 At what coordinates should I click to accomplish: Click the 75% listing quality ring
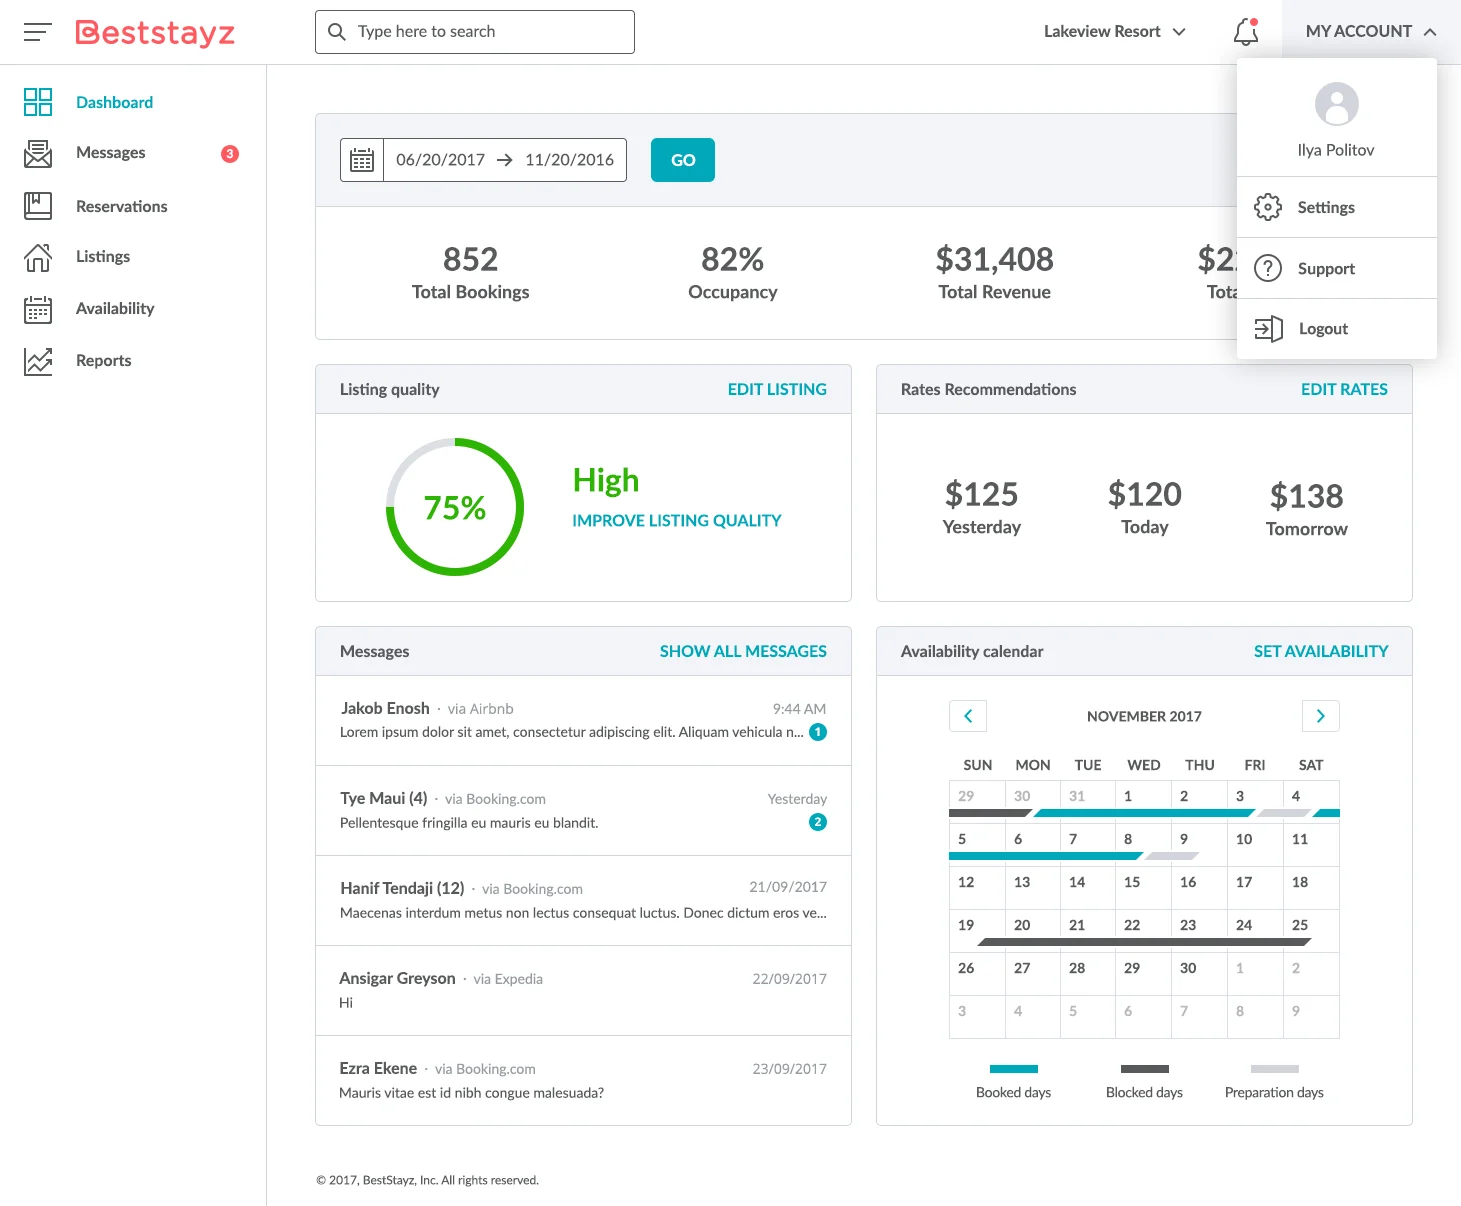(x=455, y=507)
